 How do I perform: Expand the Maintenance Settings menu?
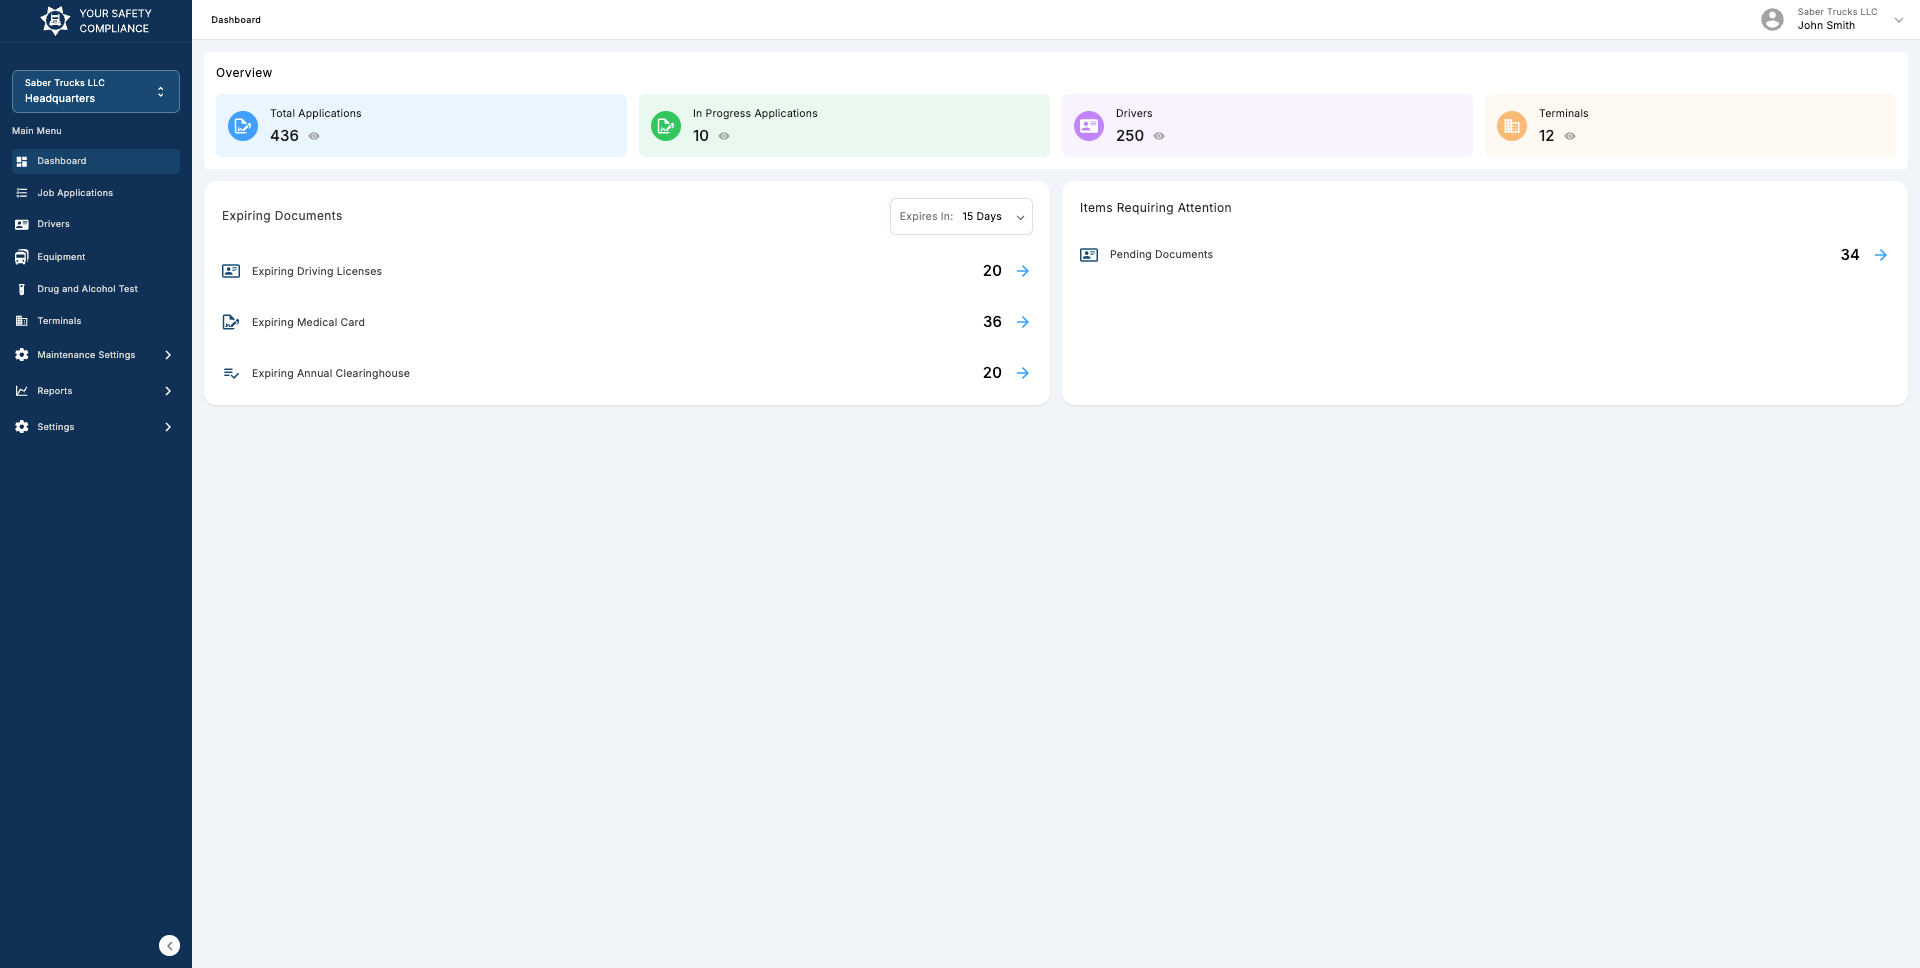85,355
